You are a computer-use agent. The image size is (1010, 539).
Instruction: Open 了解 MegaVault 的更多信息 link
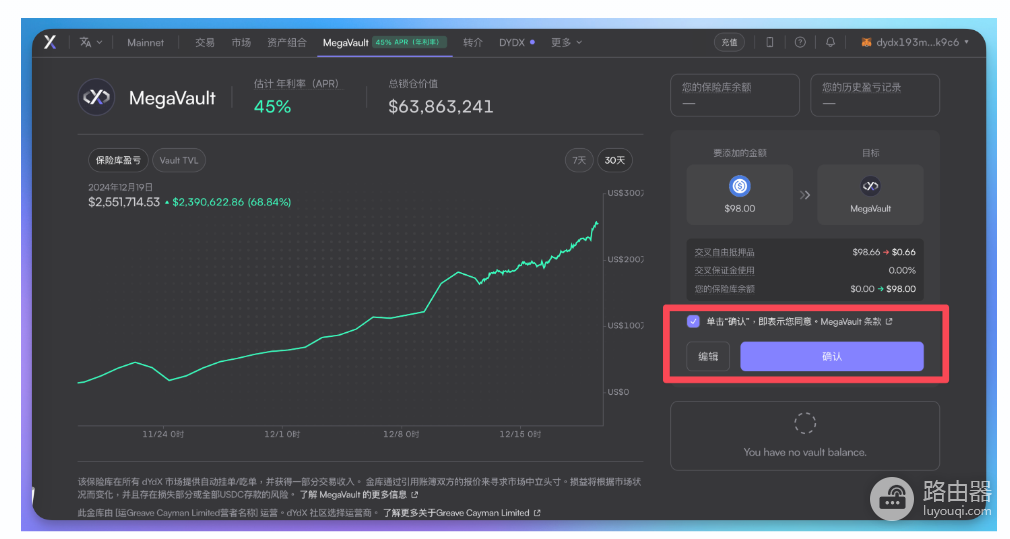pyautogui.click(x=359, y=495)
